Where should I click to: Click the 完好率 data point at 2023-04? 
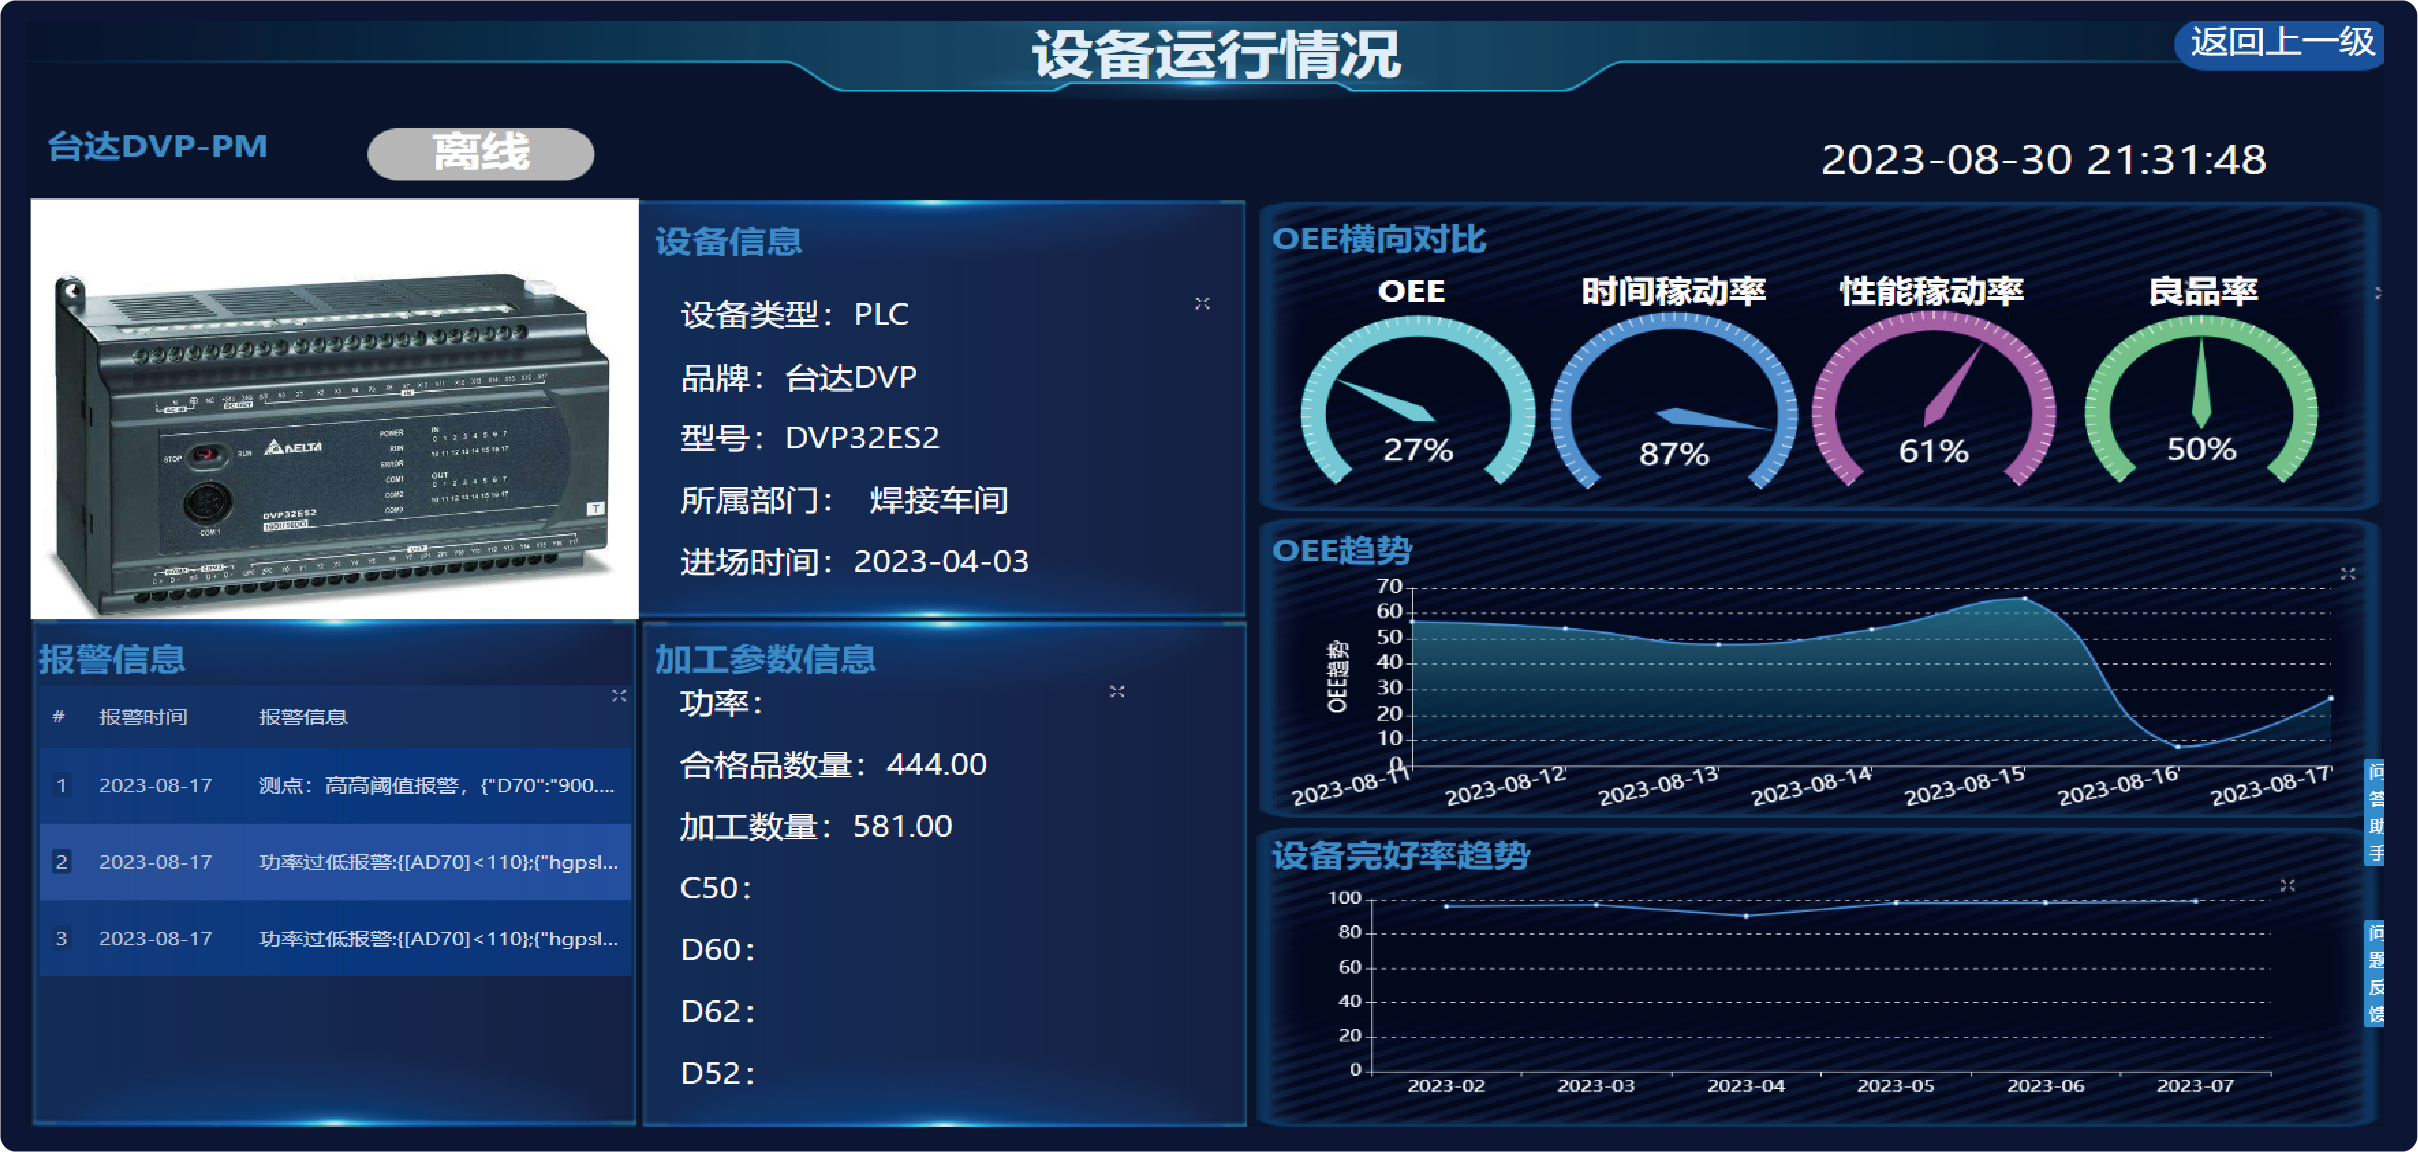tap(1746, 915)
